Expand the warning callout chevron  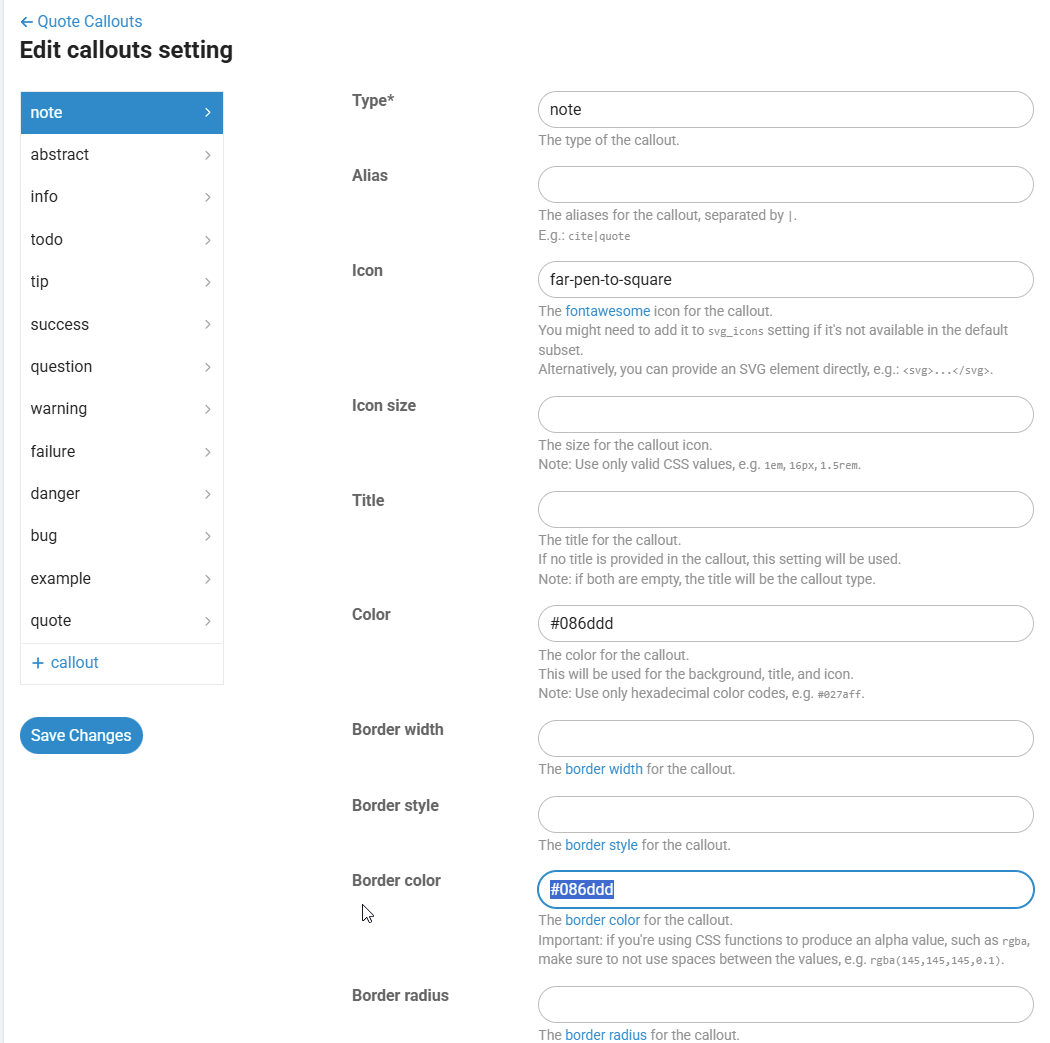click(207, 409)
